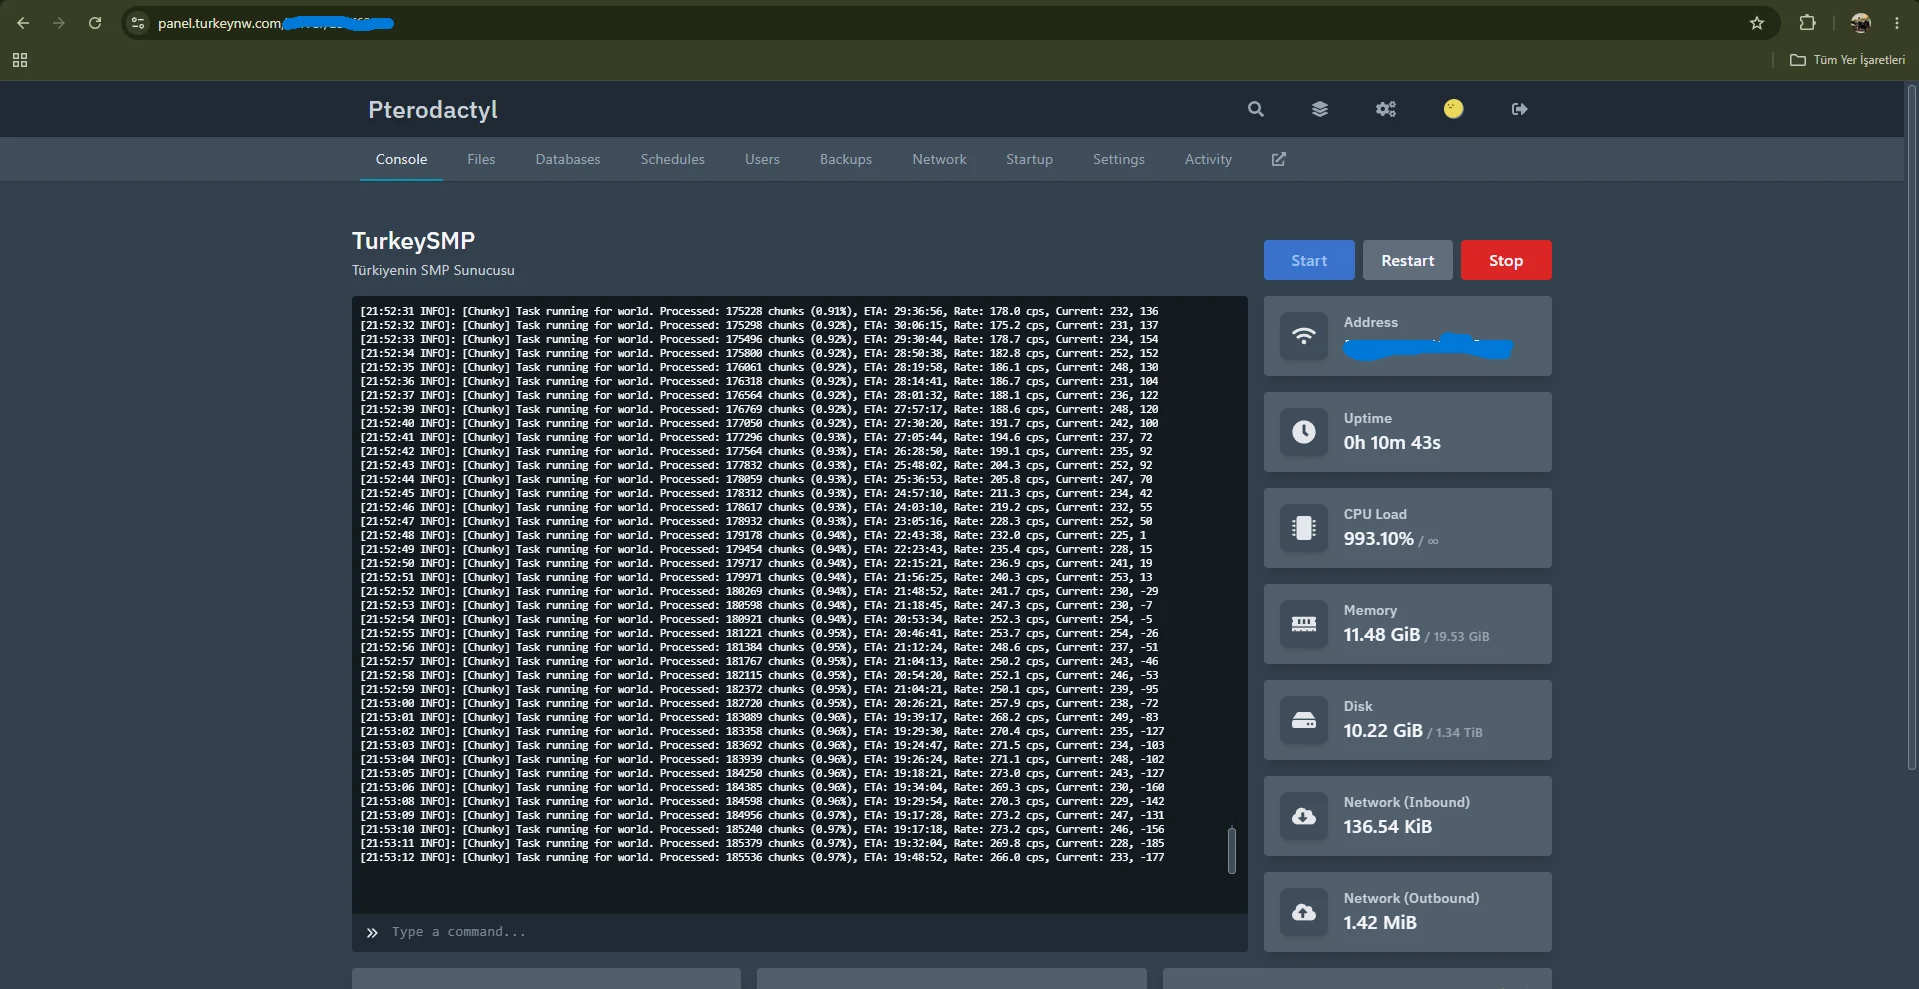Click the blue Start button
1919x989 pixels.
point(1309,260)
